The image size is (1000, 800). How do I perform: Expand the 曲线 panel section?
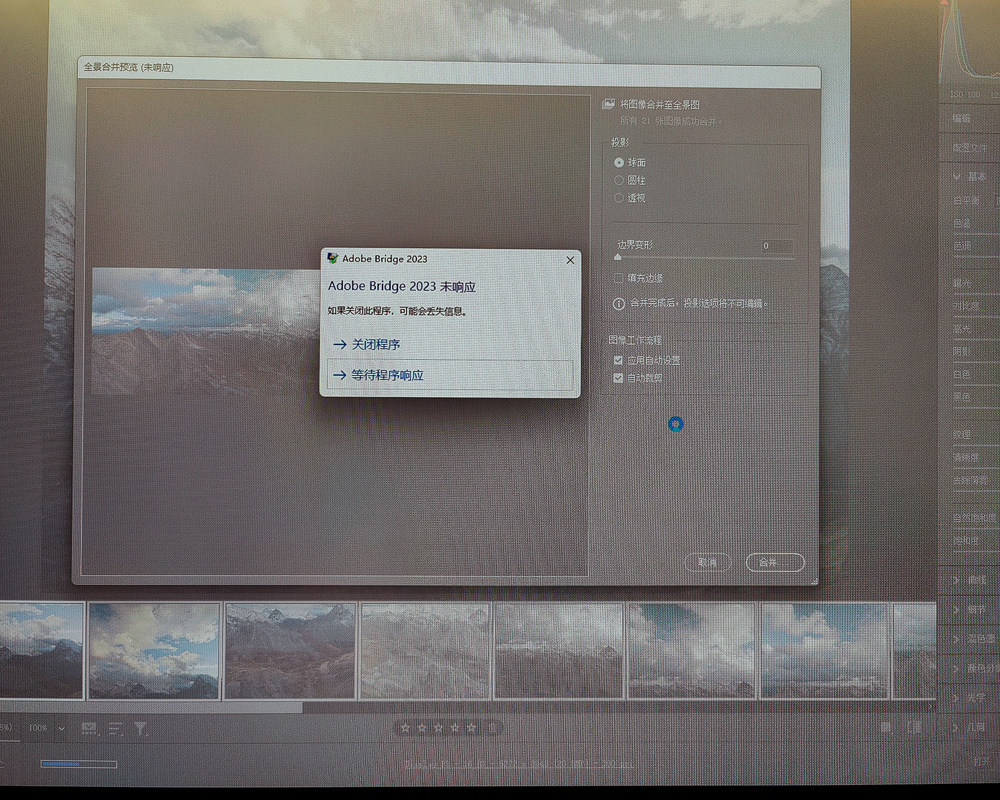tap(957, 580)
